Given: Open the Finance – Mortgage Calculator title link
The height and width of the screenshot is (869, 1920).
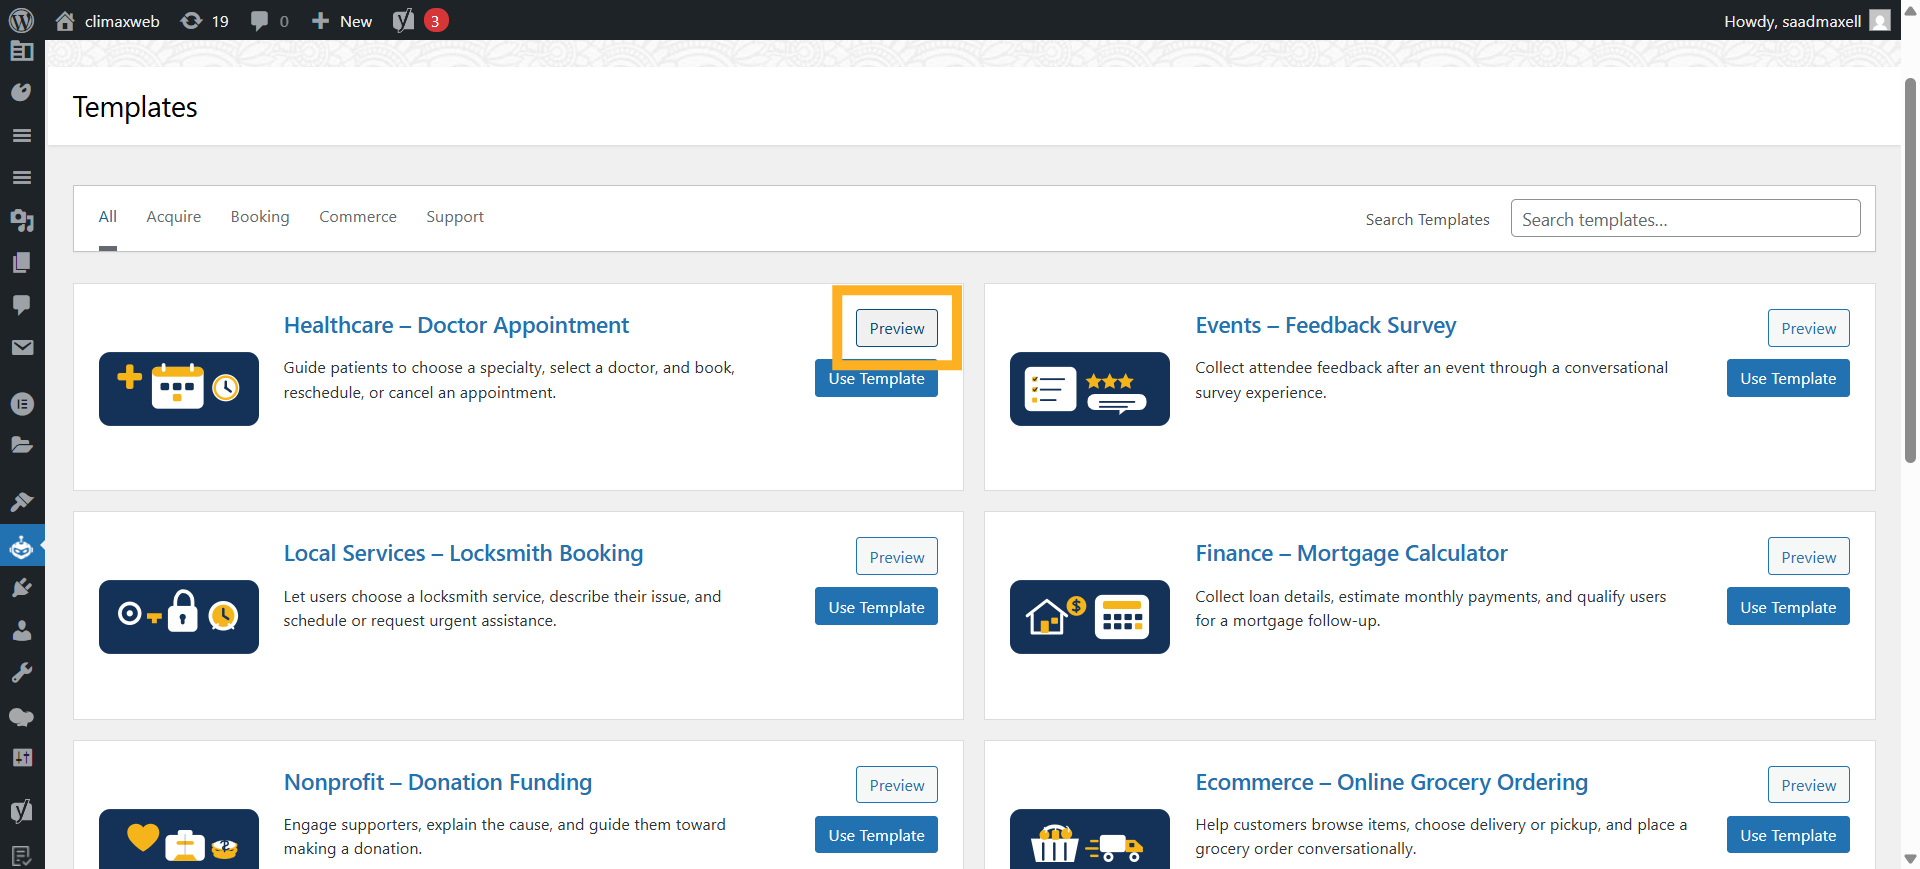Looking at the screenshot, I should point(1351,553).
